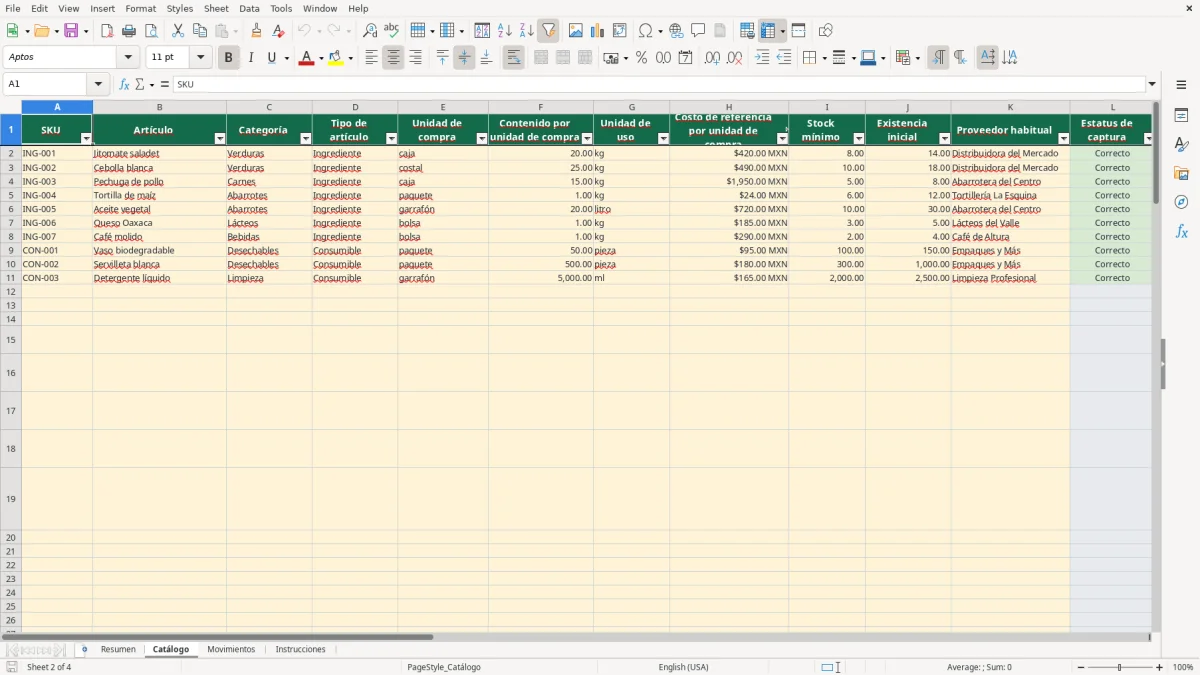Viewport: 1200px width, 675px height.
Task: Open the Data menu
Action: point(249,8)
